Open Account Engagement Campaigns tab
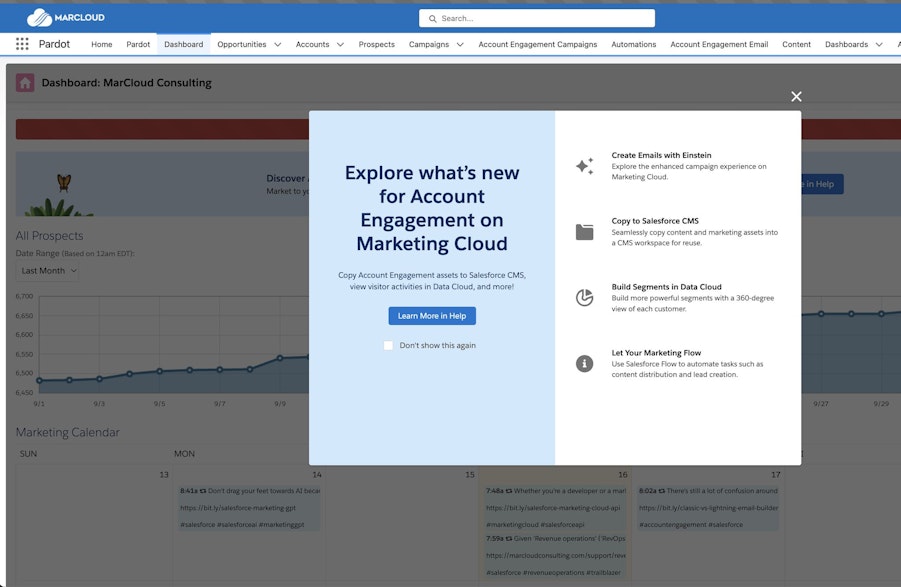The width and height of the screenshot is (901, 587). click(538, 44)
